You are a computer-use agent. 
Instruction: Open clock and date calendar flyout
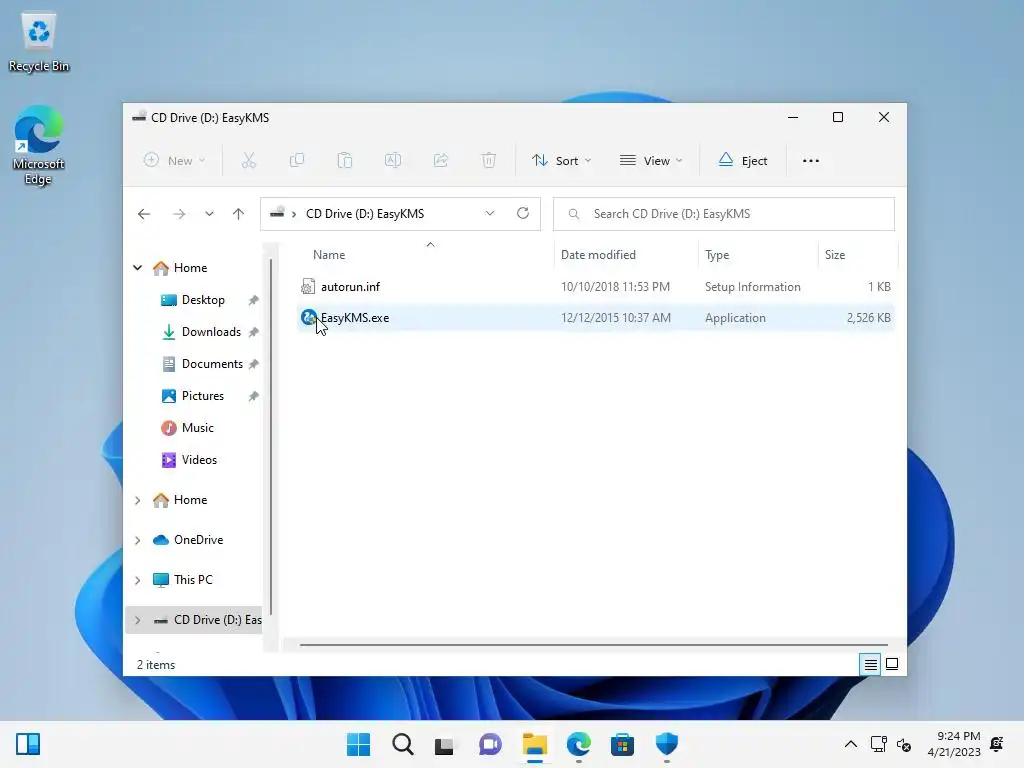tap(953, 744)
